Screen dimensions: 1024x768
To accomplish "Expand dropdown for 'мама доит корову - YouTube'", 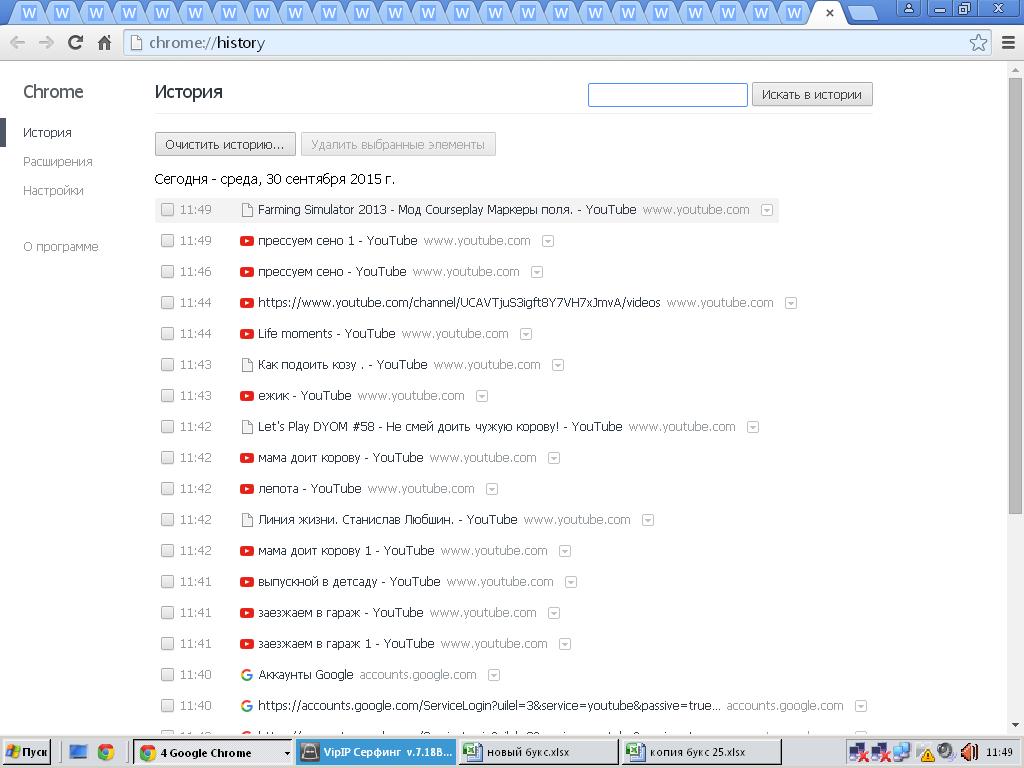I will tap(554, 458).
